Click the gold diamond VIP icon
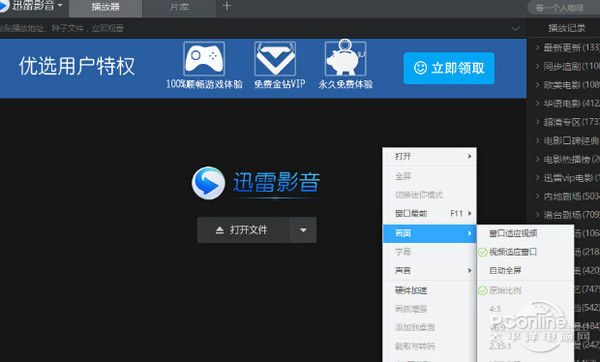The width and height of the screenshot is (600, 362). pos(275,59)
